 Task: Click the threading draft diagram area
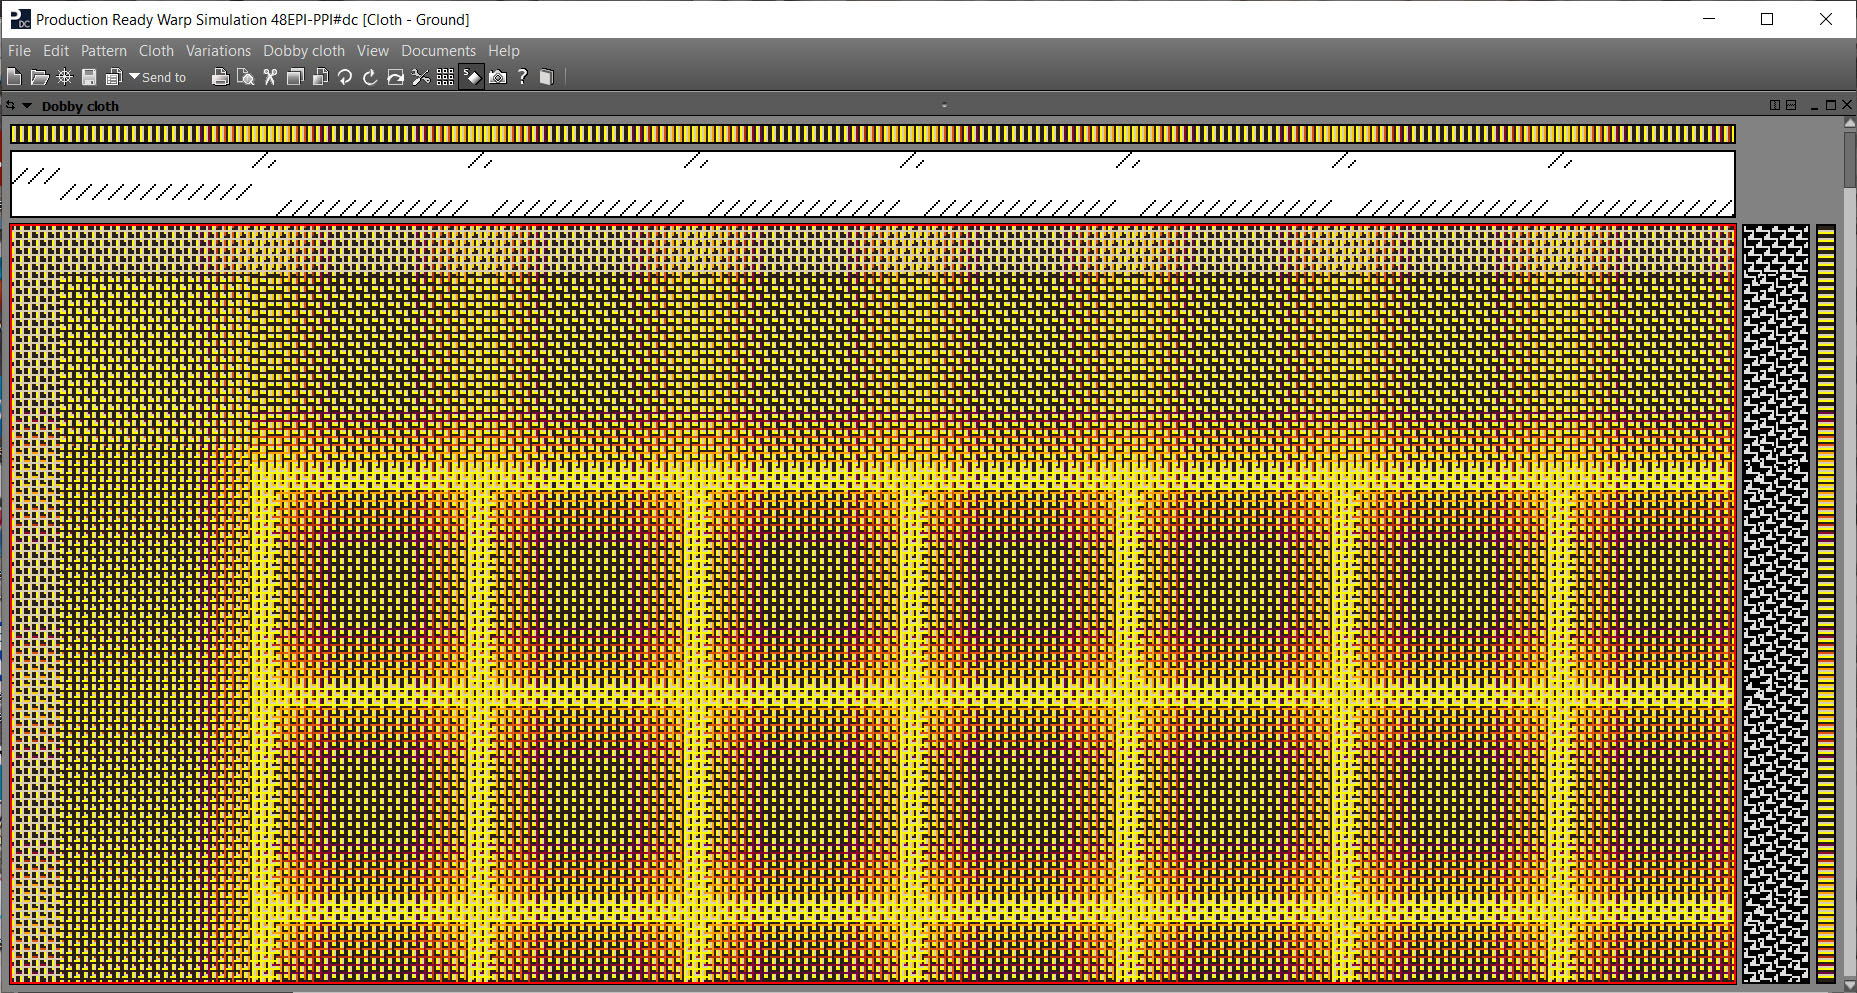(872, 184)
